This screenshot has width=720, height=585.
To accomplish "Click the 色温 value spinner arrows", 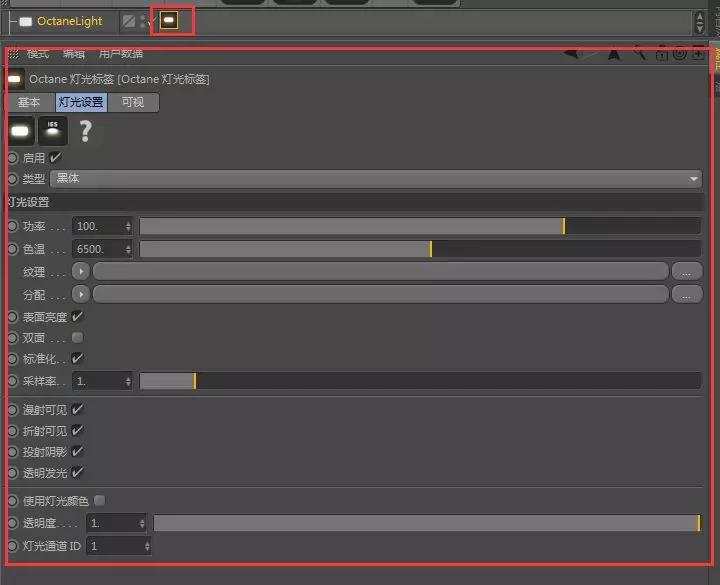I will click(x=128, y=249).
